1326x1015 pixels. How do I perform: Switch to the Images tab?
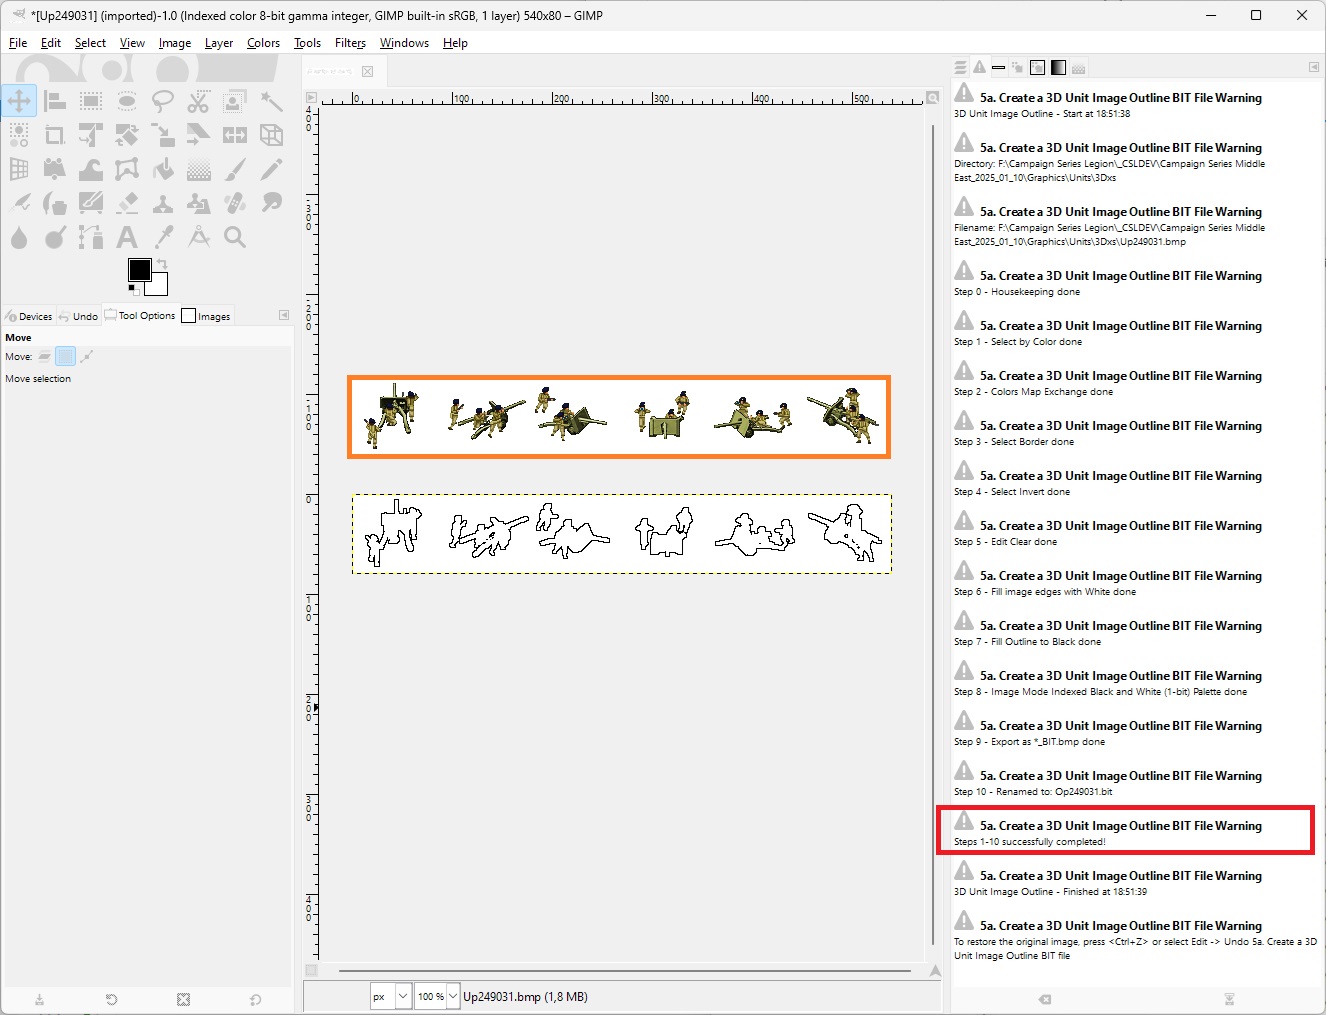point(206,316)
